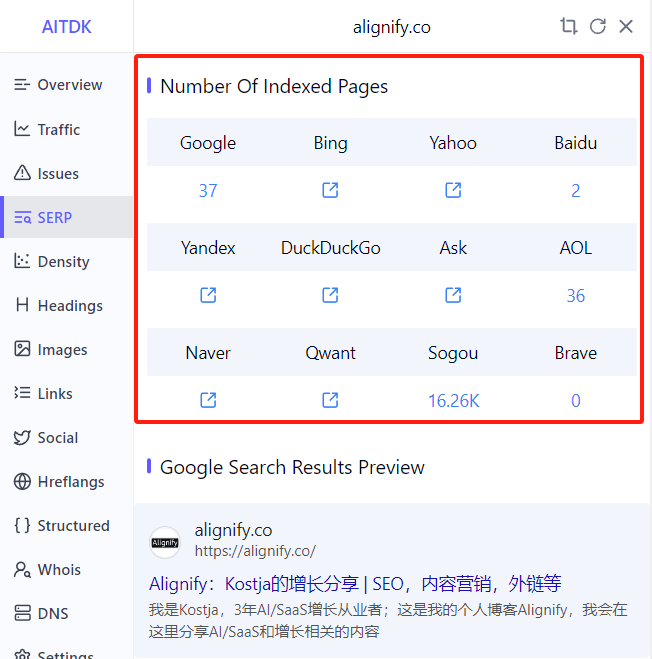Open the Overview section
This screenshot has width=652, height=659.
[66, 85]
